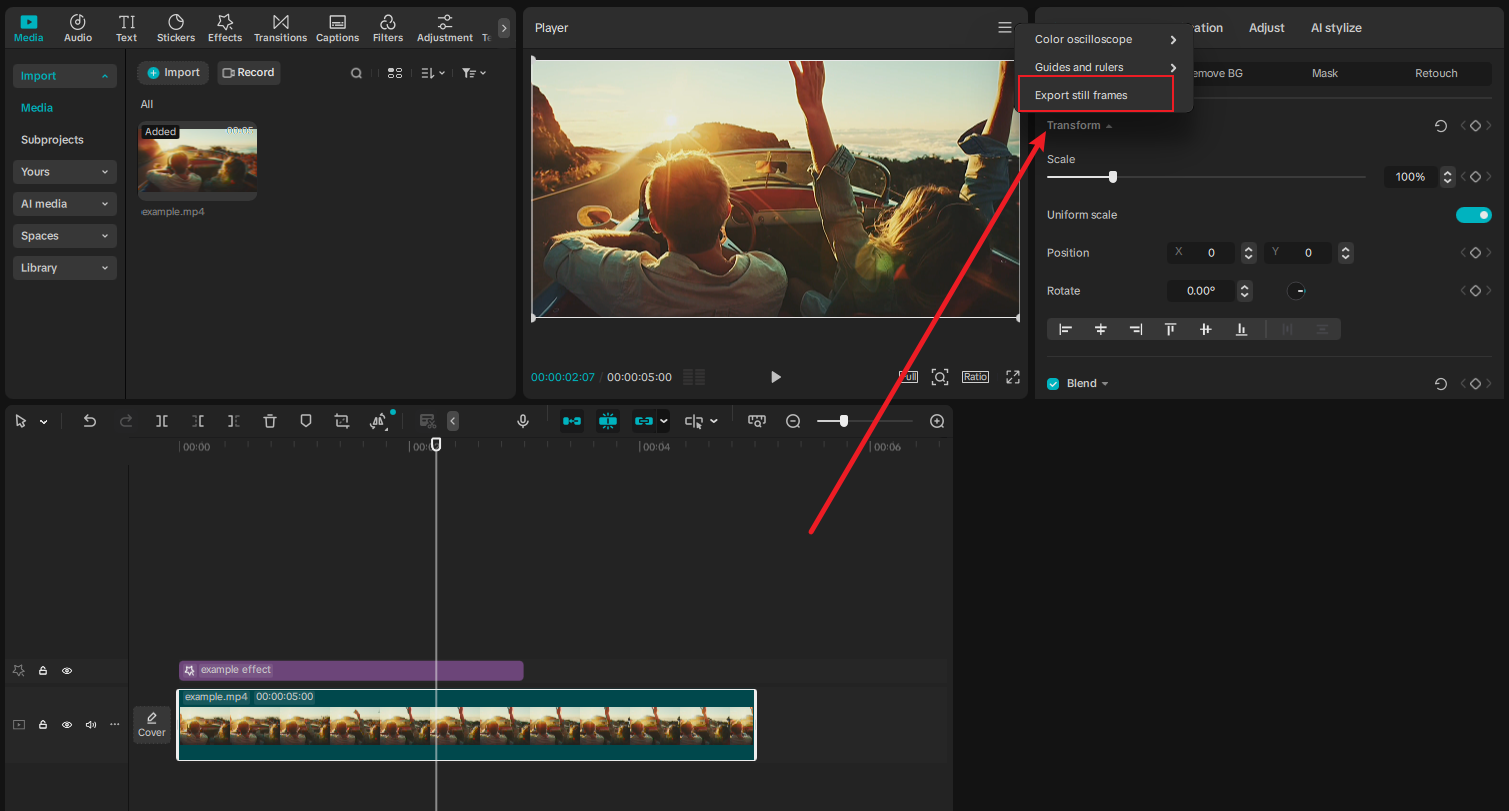Image resolution: width=1509 pixels, height=811 pixels.
Task: Select the example.mp4 thumbnail in media panel
Action: pyautogui.click(x=197, y=160)
